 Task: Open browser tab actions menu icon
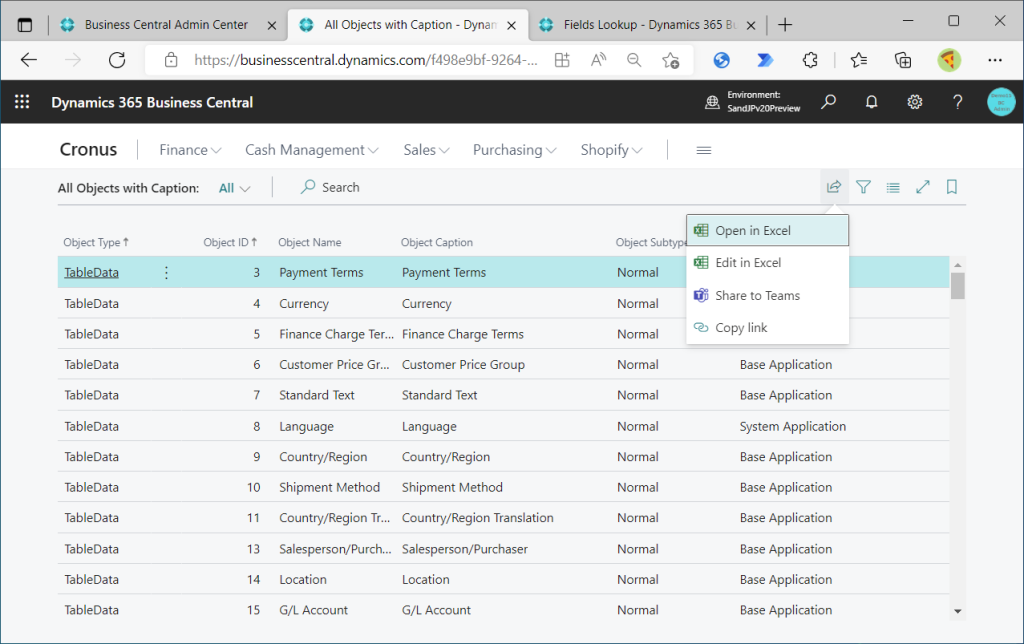(25, 25)
